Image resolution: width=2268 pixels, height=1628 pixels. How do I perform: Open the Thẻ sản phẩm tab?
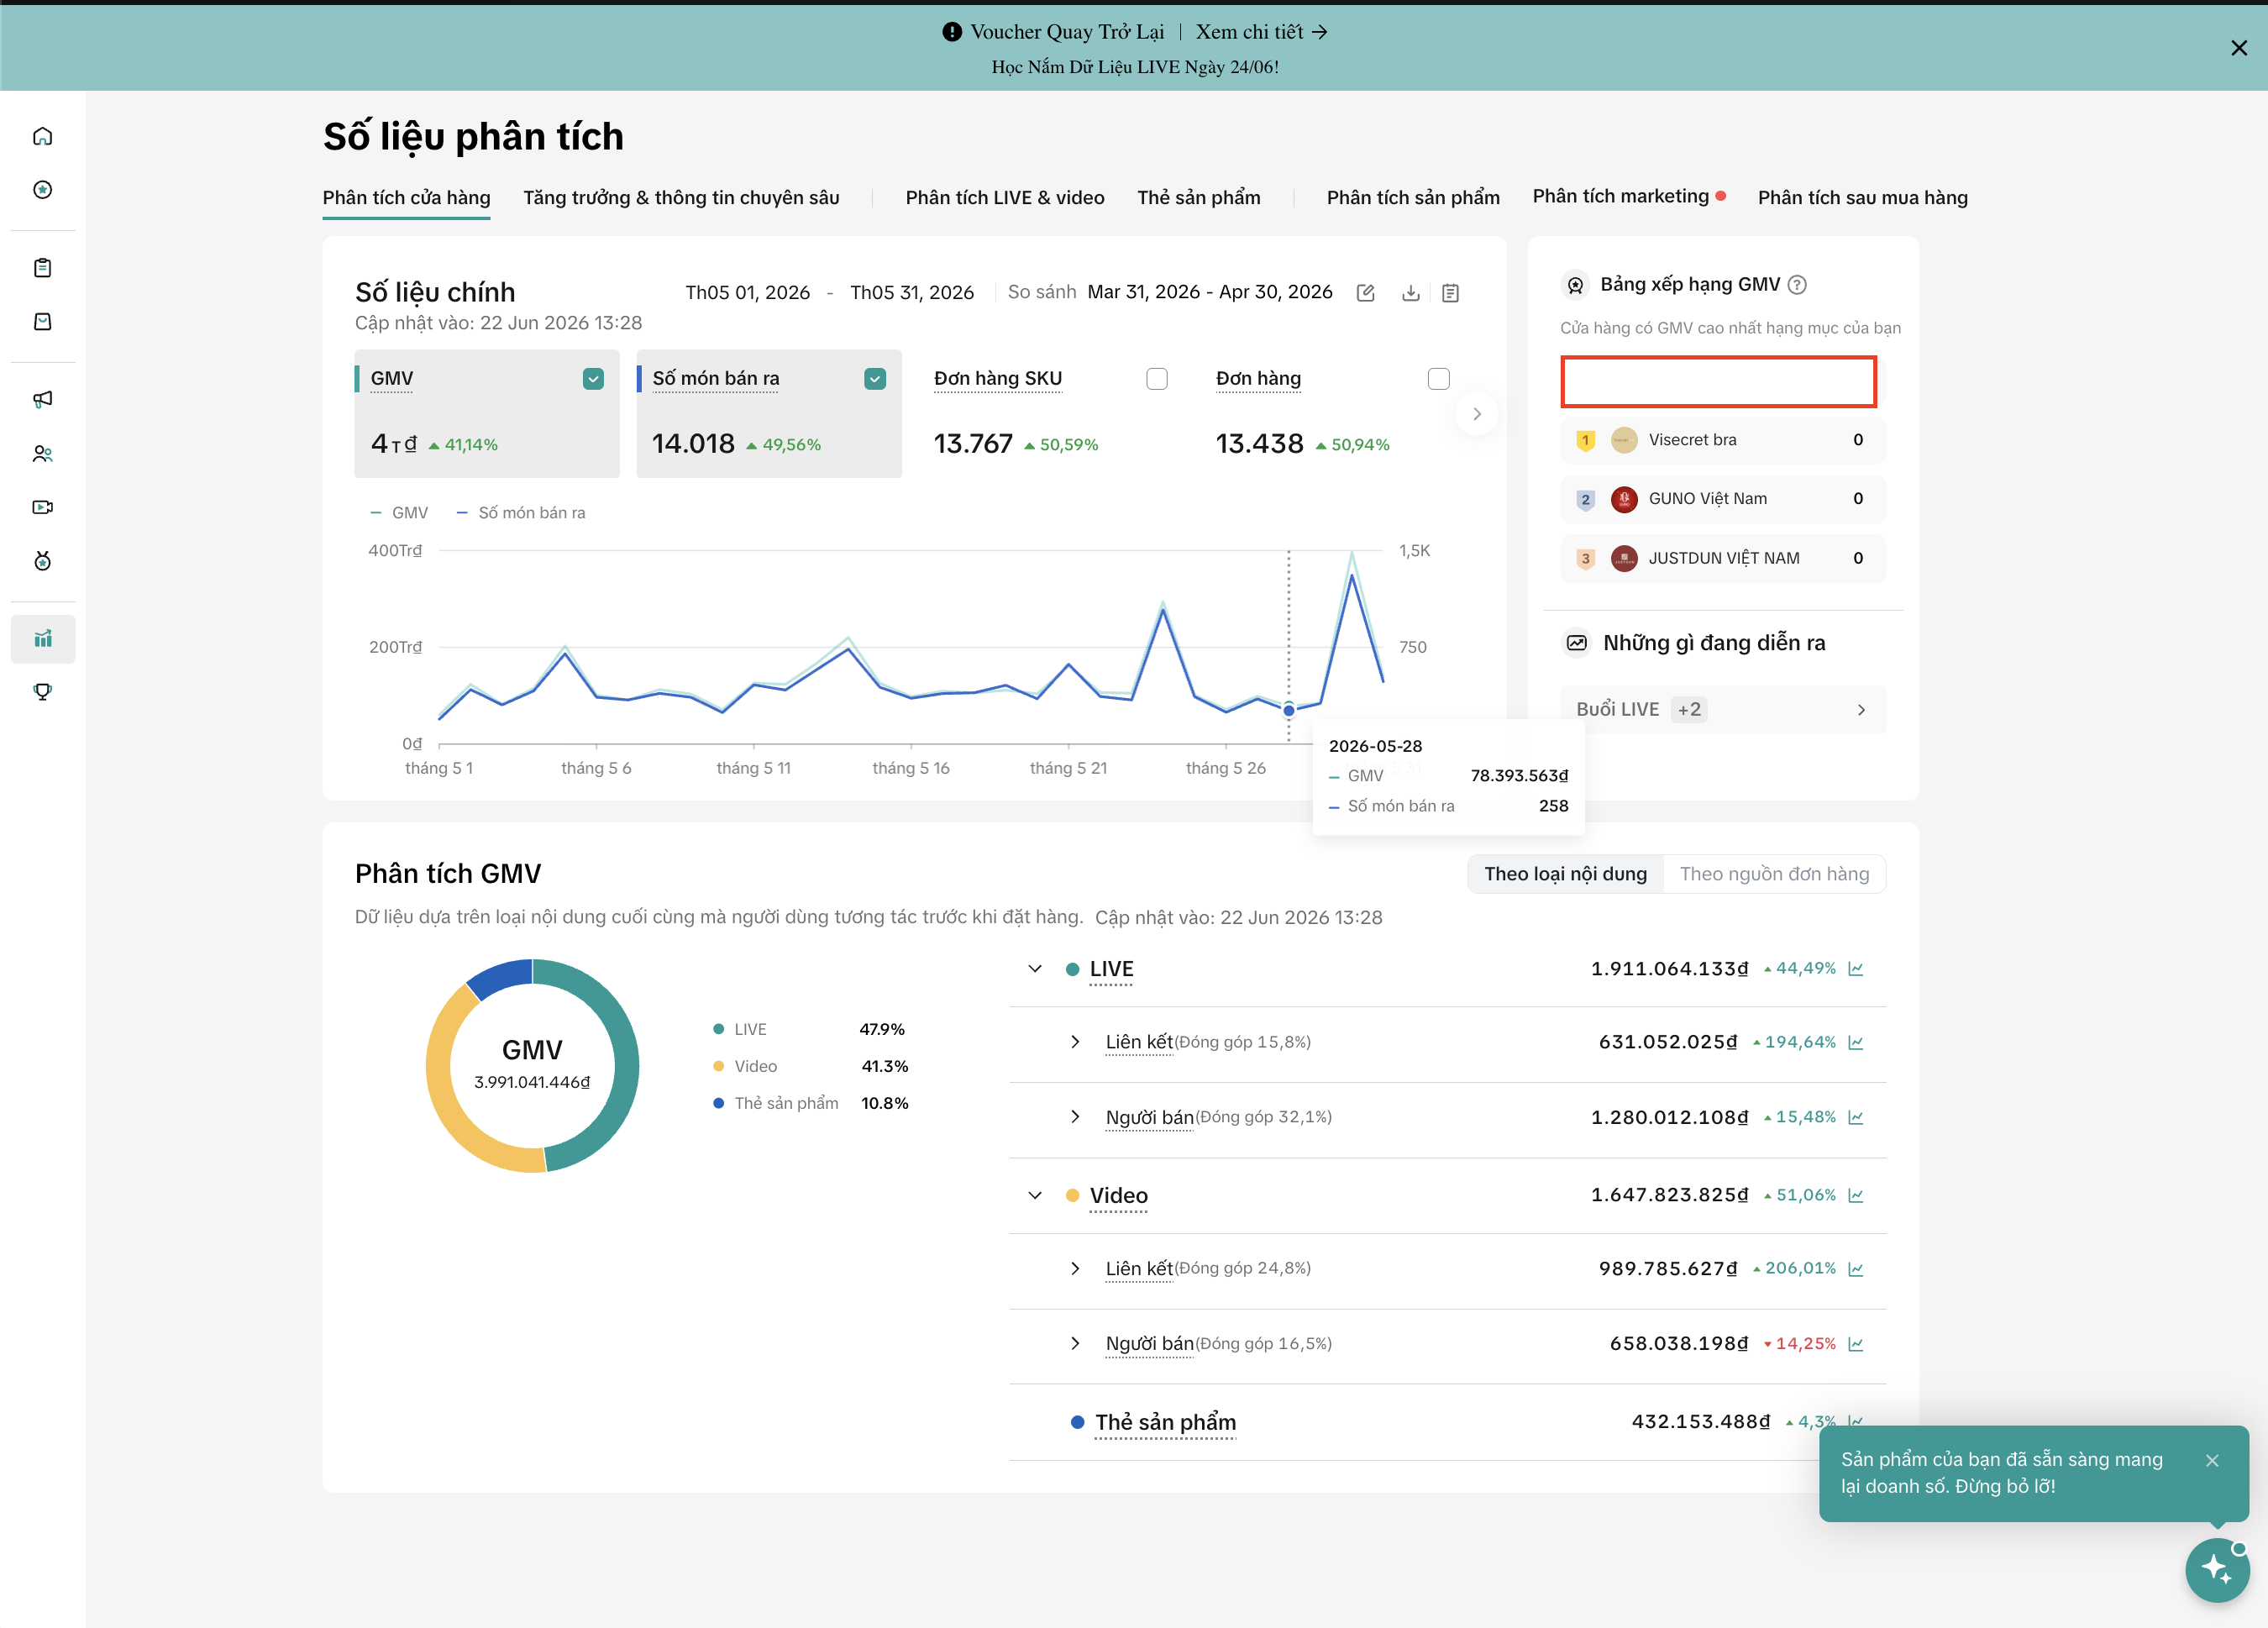(1198, 198)
